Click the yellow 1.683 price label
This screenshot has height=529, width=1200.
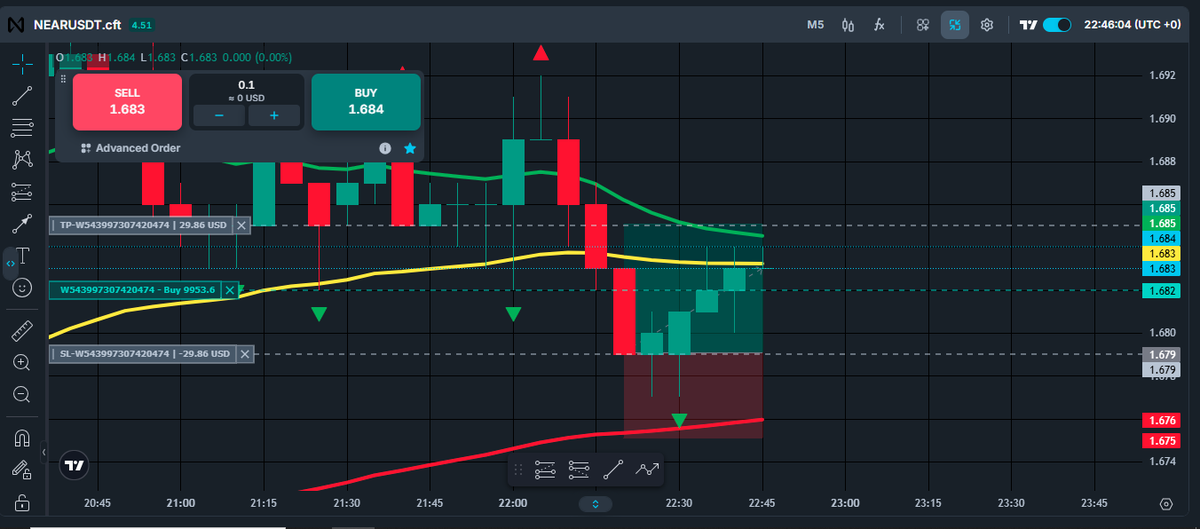point(1162,254)
